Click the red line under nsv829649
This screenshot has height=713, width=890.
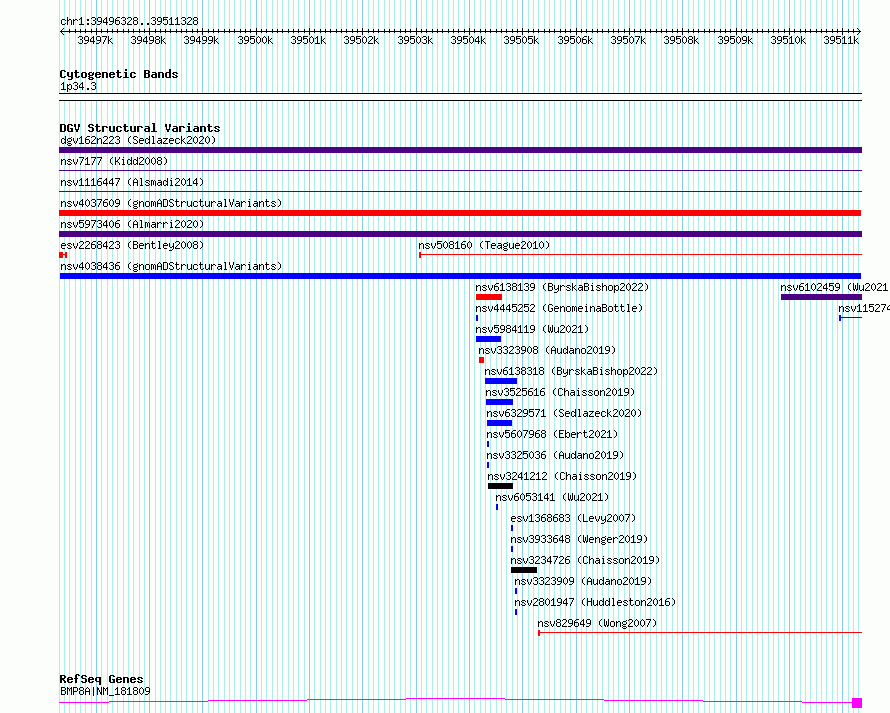click(x=700, y=632)
